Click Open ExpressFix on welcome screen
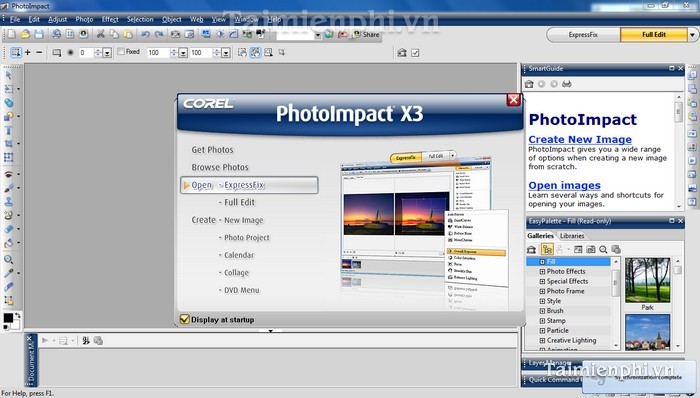The width and height of the screenshot is (700, 398). point(249,185)
